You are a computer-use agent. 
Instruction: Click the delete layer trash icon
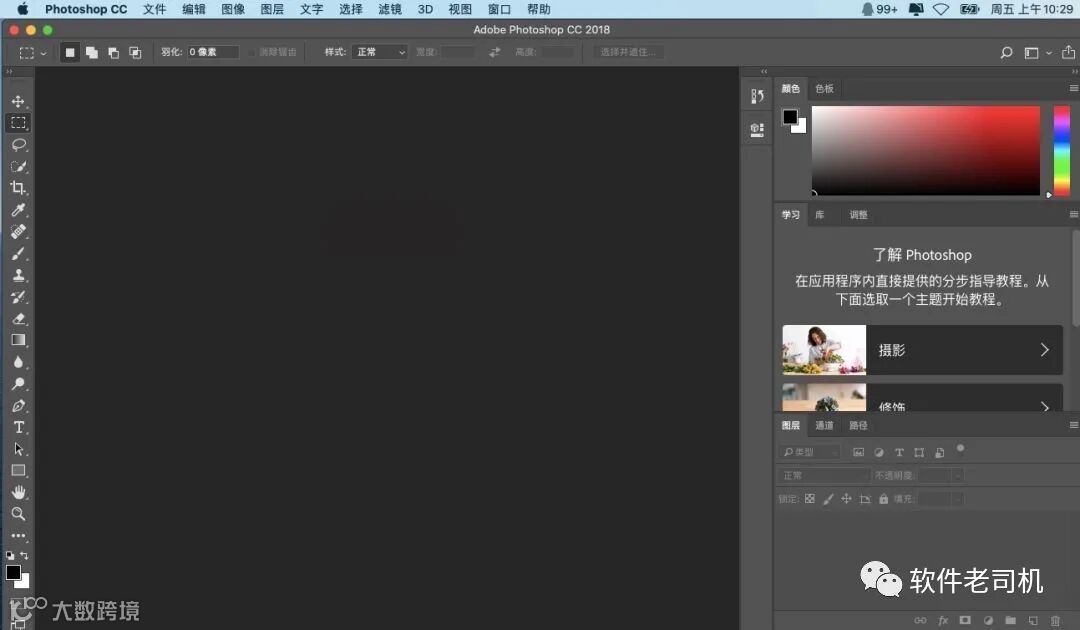tap(1055, 620)
